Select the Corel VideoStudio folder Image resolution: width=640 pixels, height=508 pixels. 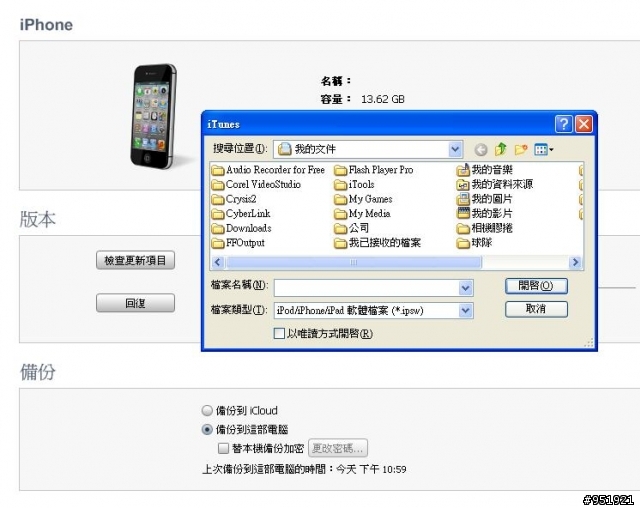tap(256, 184)
